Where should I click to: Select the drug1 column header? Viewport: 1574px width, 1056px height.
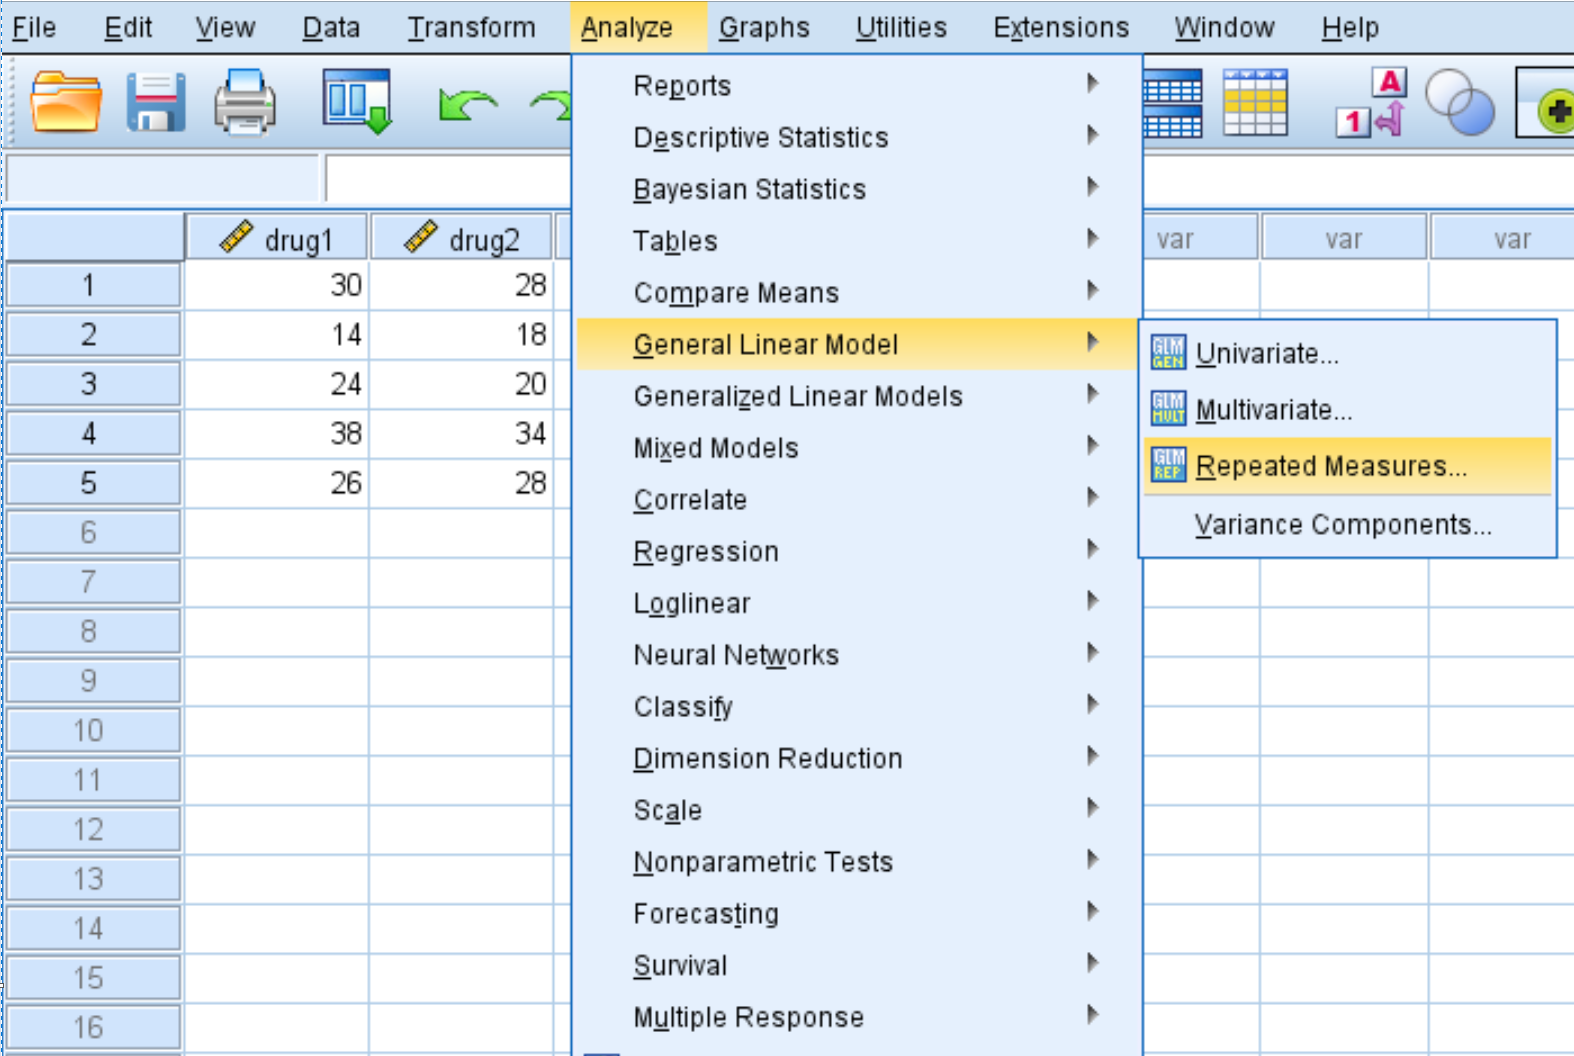[277, 238]
